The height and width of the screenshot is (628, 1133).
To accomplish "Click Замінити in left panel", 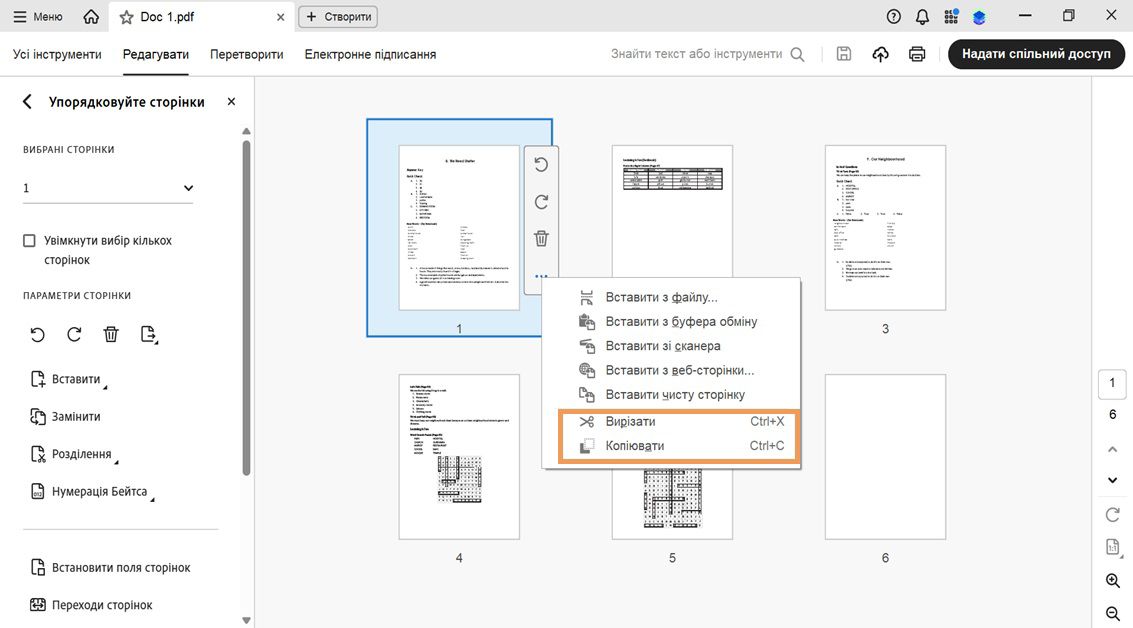I will 66,417.
